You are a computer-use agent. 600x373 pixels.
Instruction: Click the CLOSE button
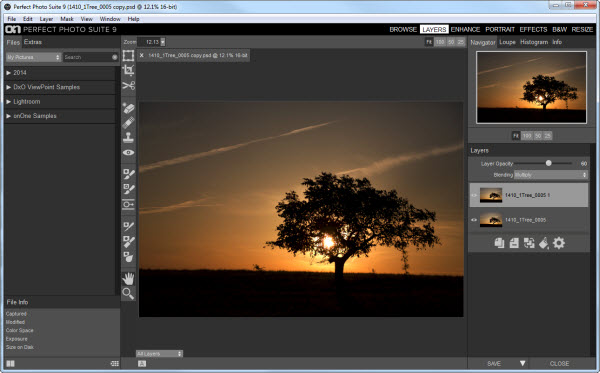pyautogui.click(x=559, y=363)
